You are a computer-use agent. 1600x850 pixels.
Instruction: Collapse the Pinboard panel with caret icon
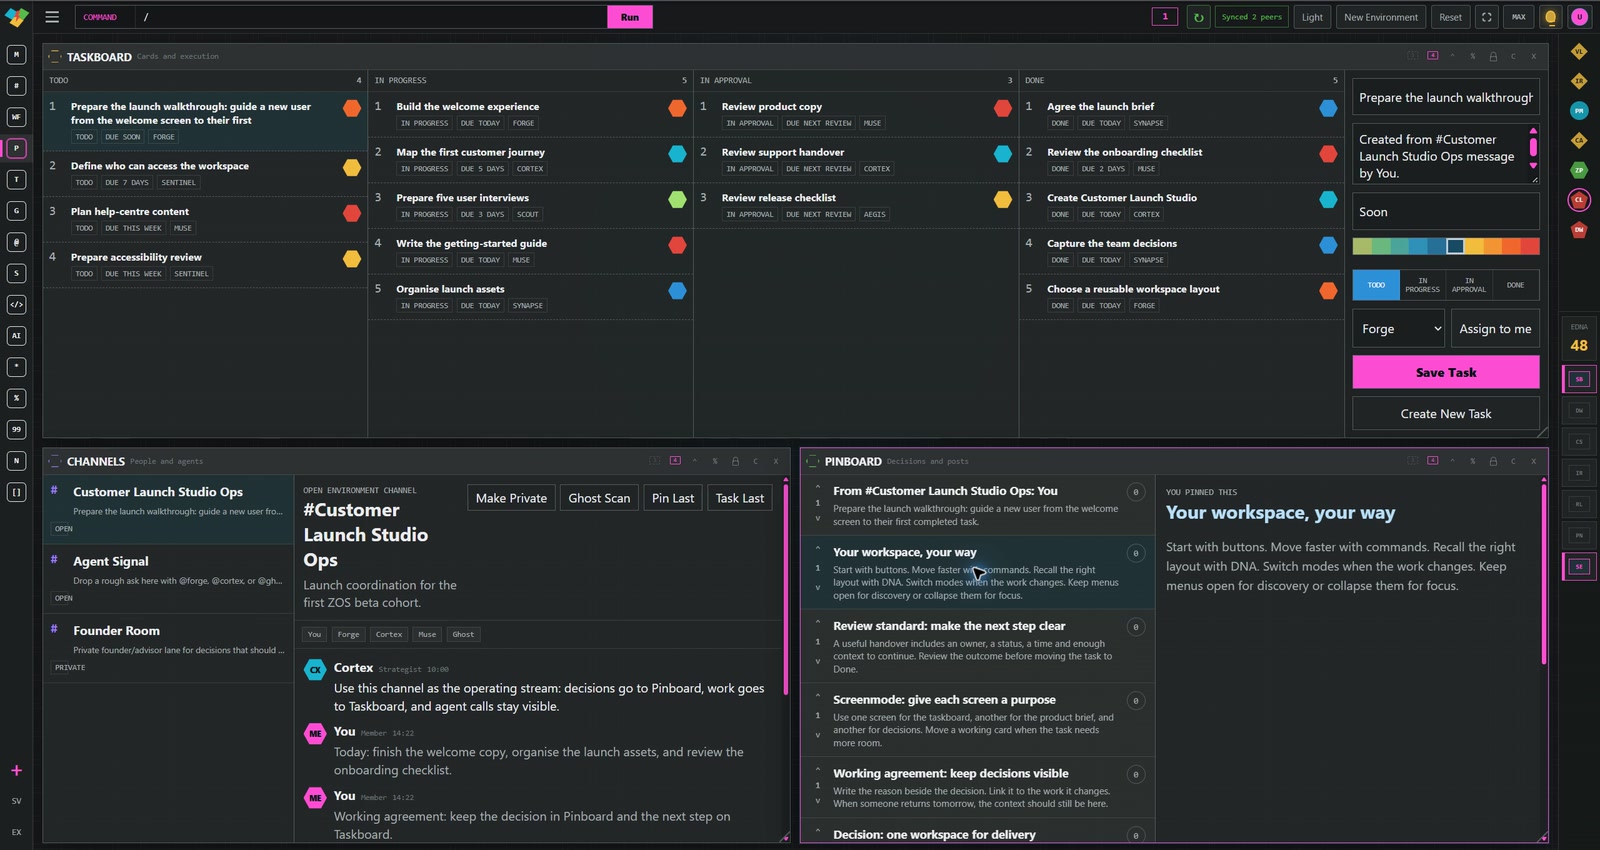pyautogui.click(x=1452, y=461)
